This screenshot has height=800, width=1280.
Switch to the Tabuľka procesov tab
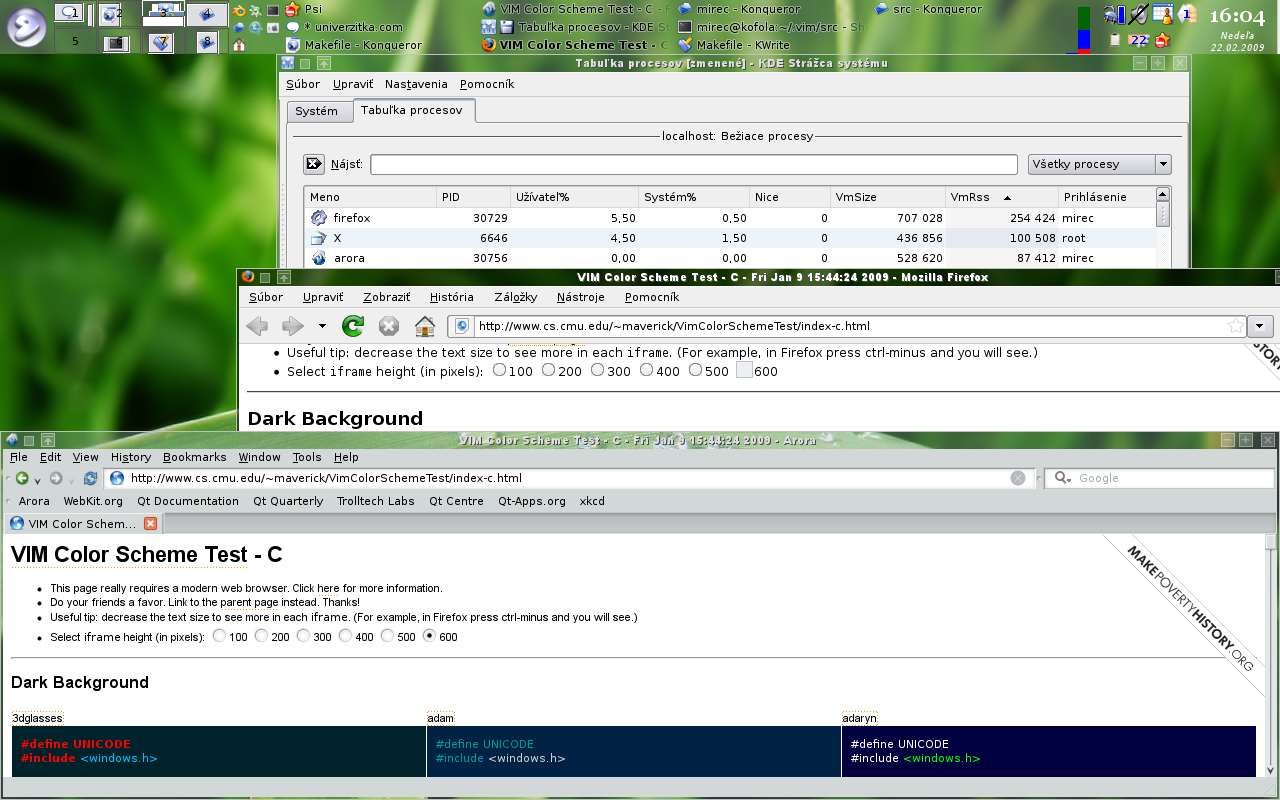[412, 110]
